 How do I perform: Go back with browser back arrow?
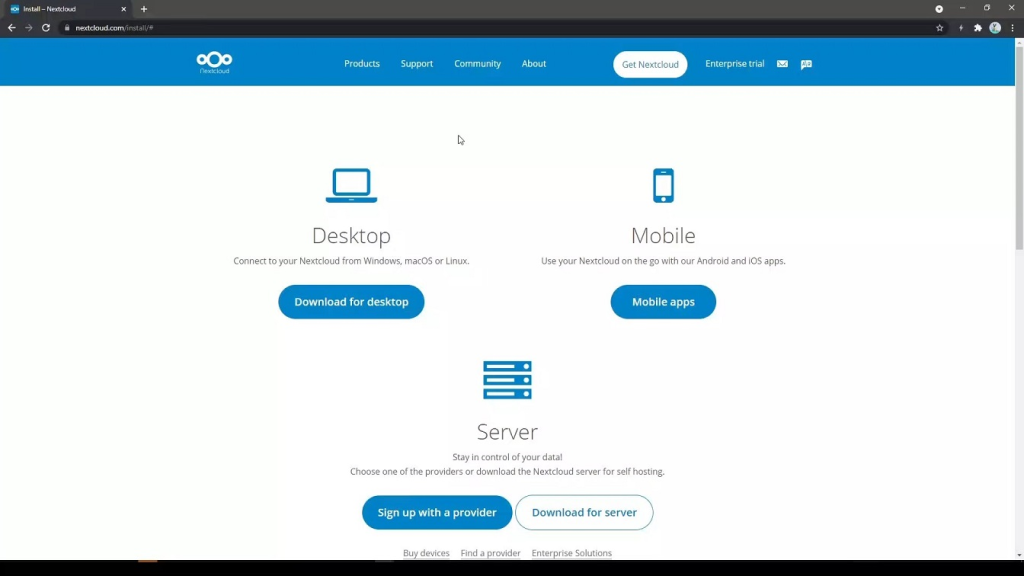click(12, 28)
